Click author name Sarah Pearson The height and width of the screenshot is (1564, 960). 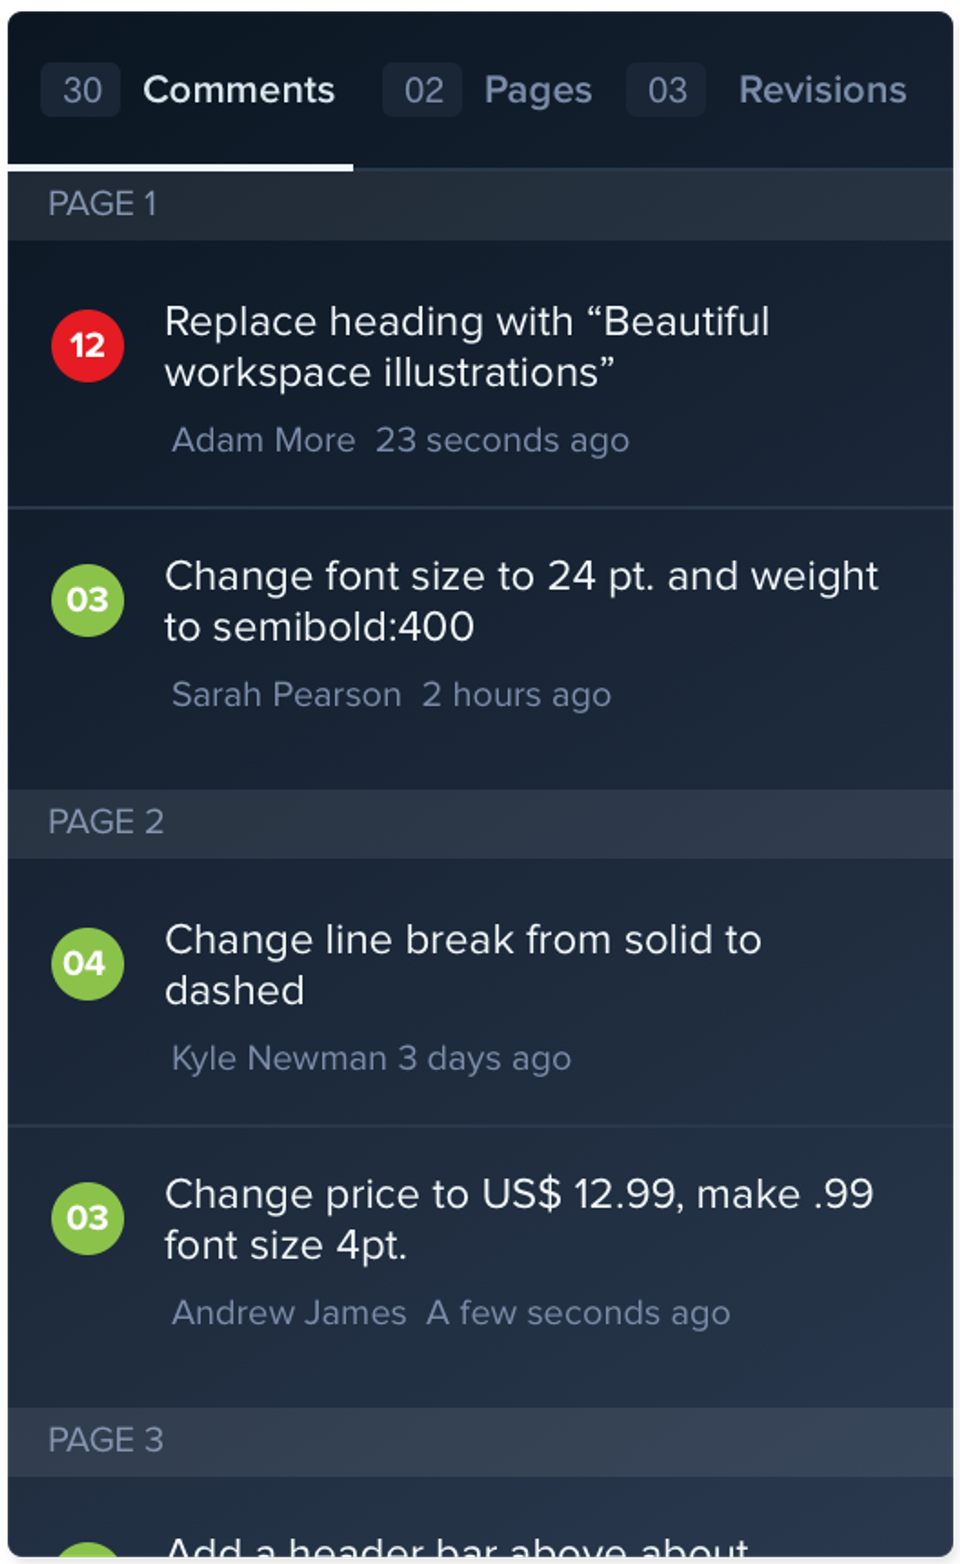pos(287,694)
